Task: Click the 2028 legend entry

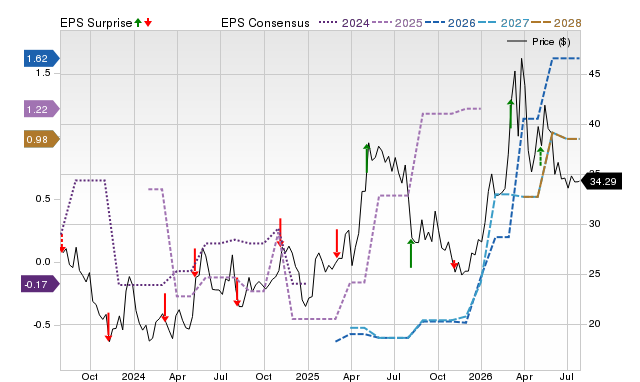Action: click(x=556, y=23)
